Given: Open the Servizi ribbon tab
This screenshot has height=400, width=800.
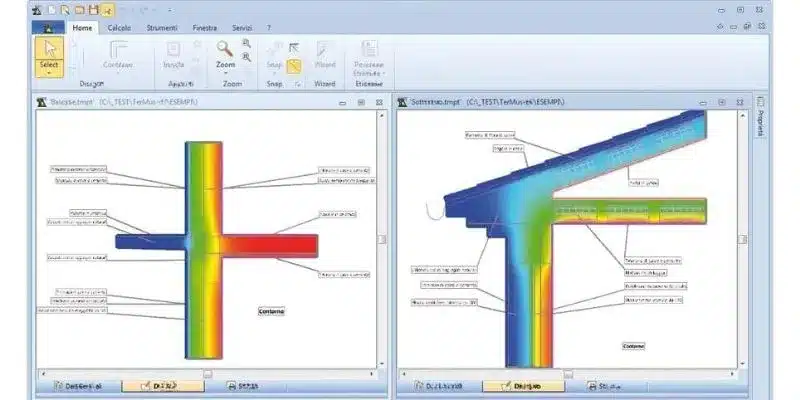Looking at the screenshot, I should click(x=242, y=28).
